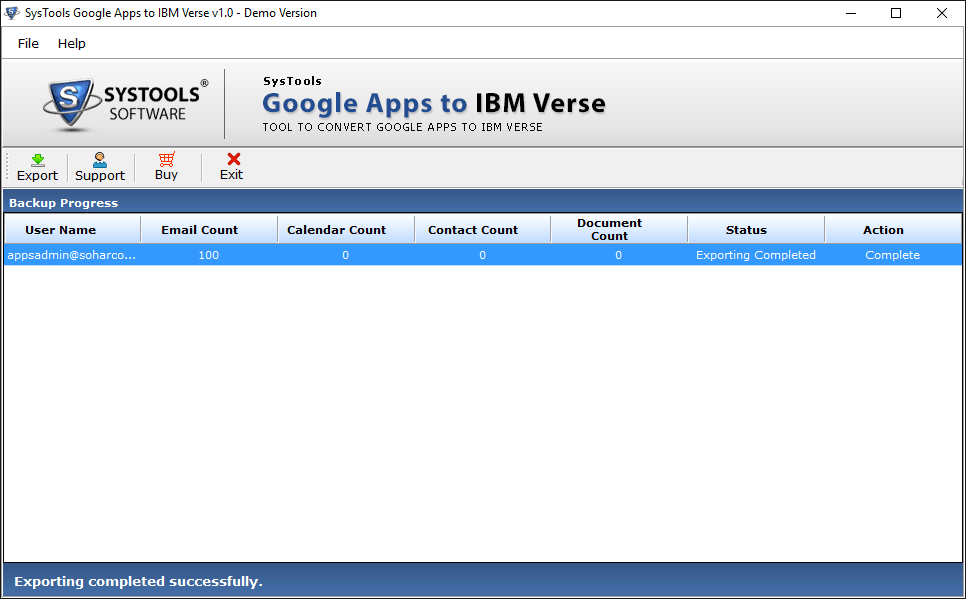Click the Complete action cell
This screenshot has height=599, width=966.
[893, 255]
